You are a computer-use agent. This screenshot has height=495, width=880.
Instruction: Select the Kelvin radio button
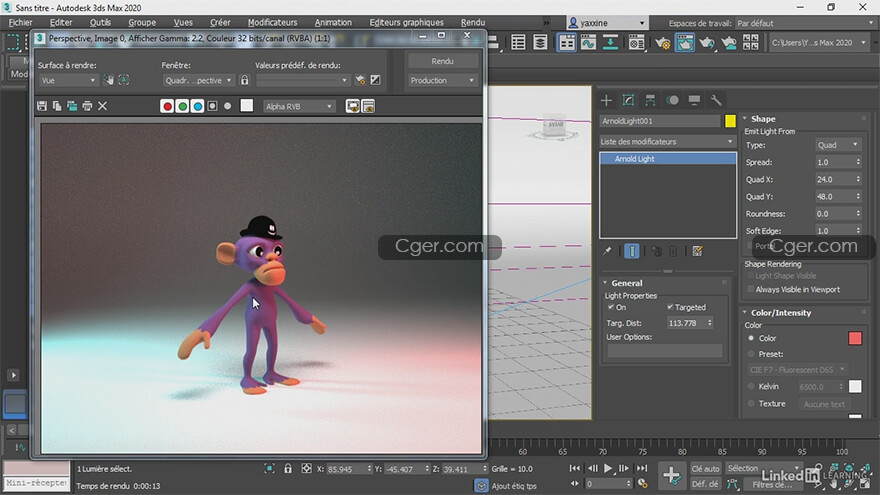pyautogui.click(x=751, y=386)
